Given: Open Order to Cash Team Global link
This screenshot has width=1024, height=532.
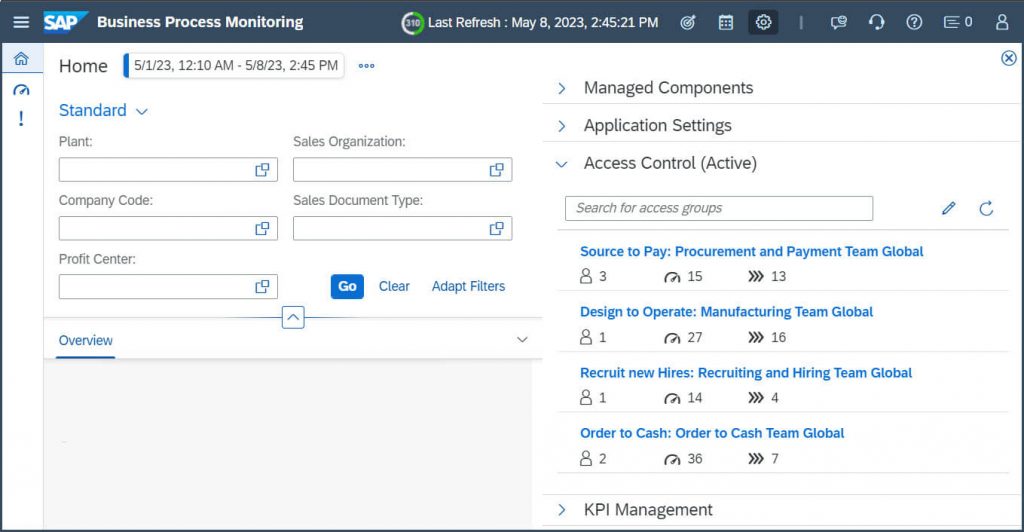Looking at the screenshot, I should (x=712, y=433).
